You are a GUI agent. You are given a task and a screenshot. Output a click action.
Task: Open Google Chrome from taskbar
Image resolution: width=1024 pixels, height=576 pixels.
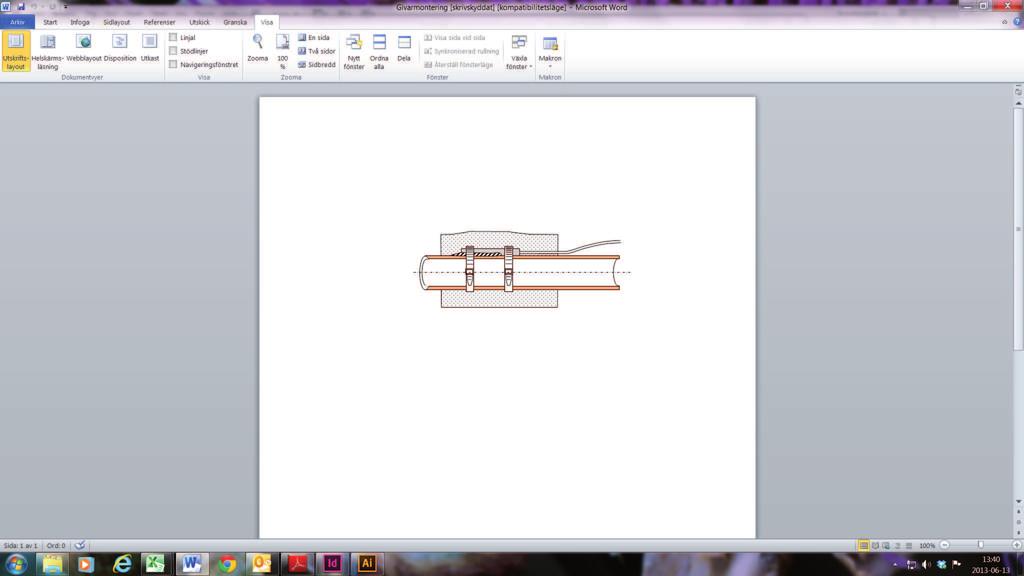[227, 564]
